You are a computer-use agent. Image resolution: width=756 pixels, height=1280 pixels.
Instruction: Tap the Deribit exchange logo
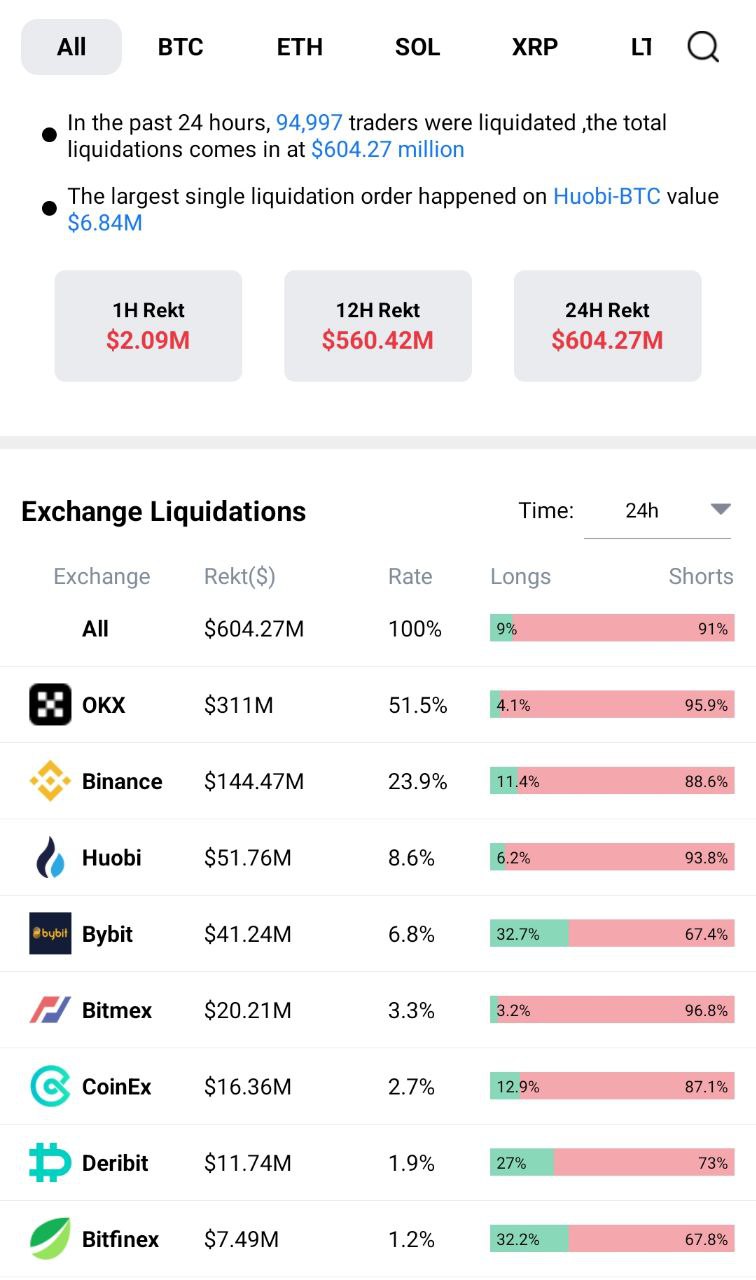(50, 1163)
